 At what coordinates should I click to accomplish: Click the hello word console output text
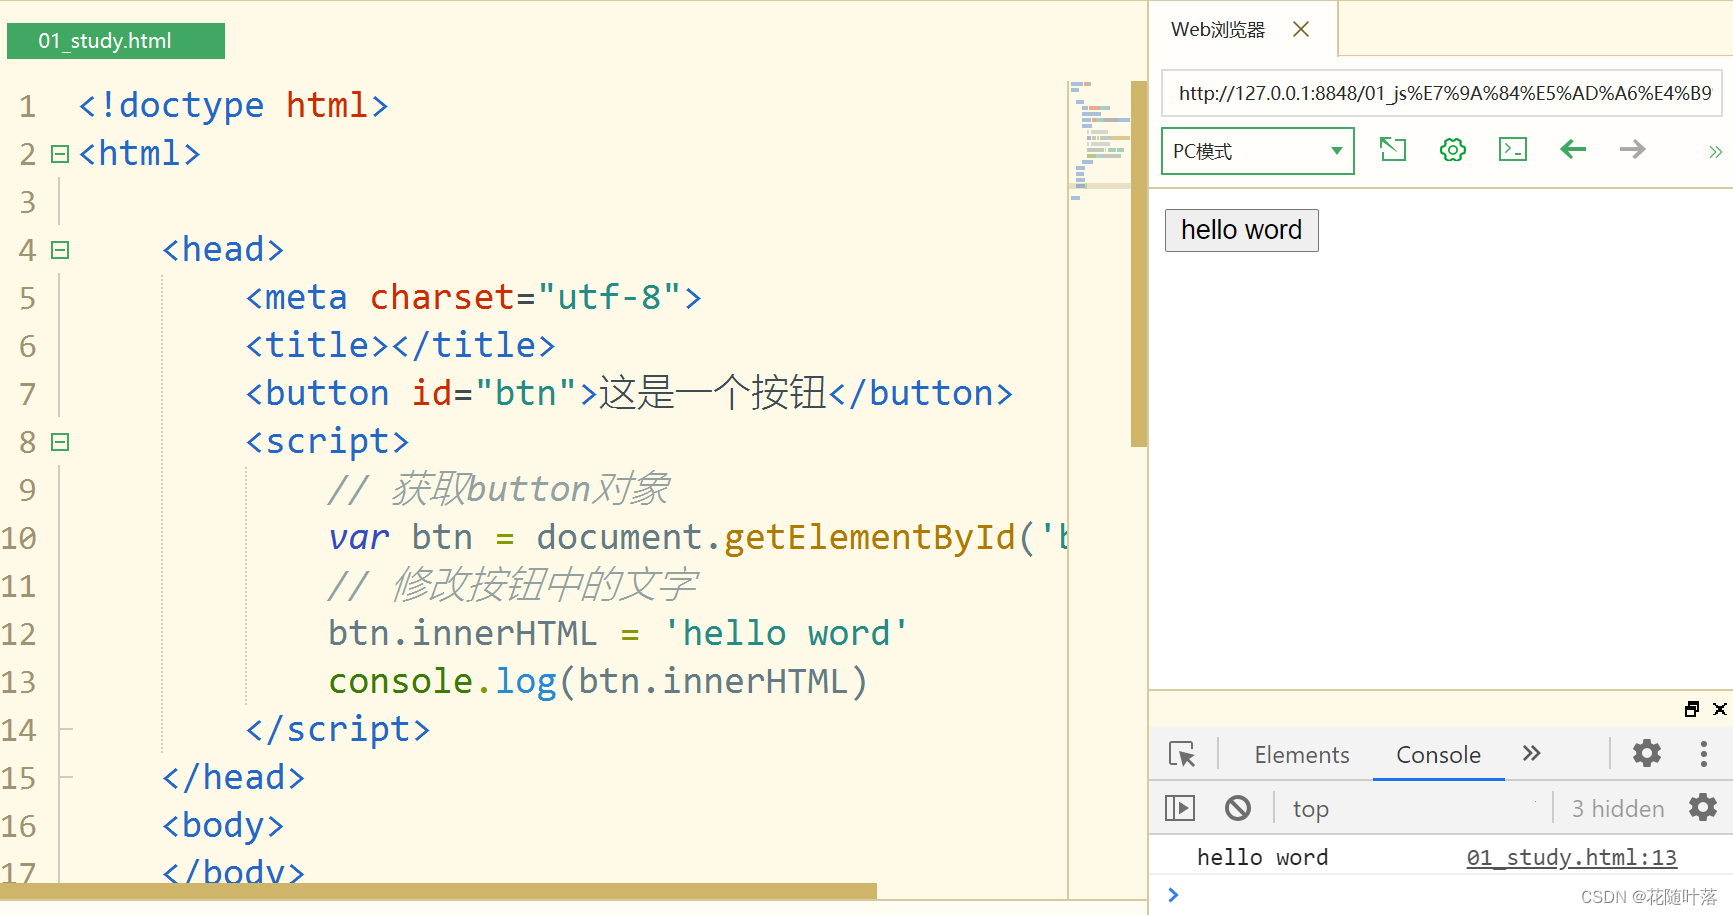click(x=1262, y=857)
